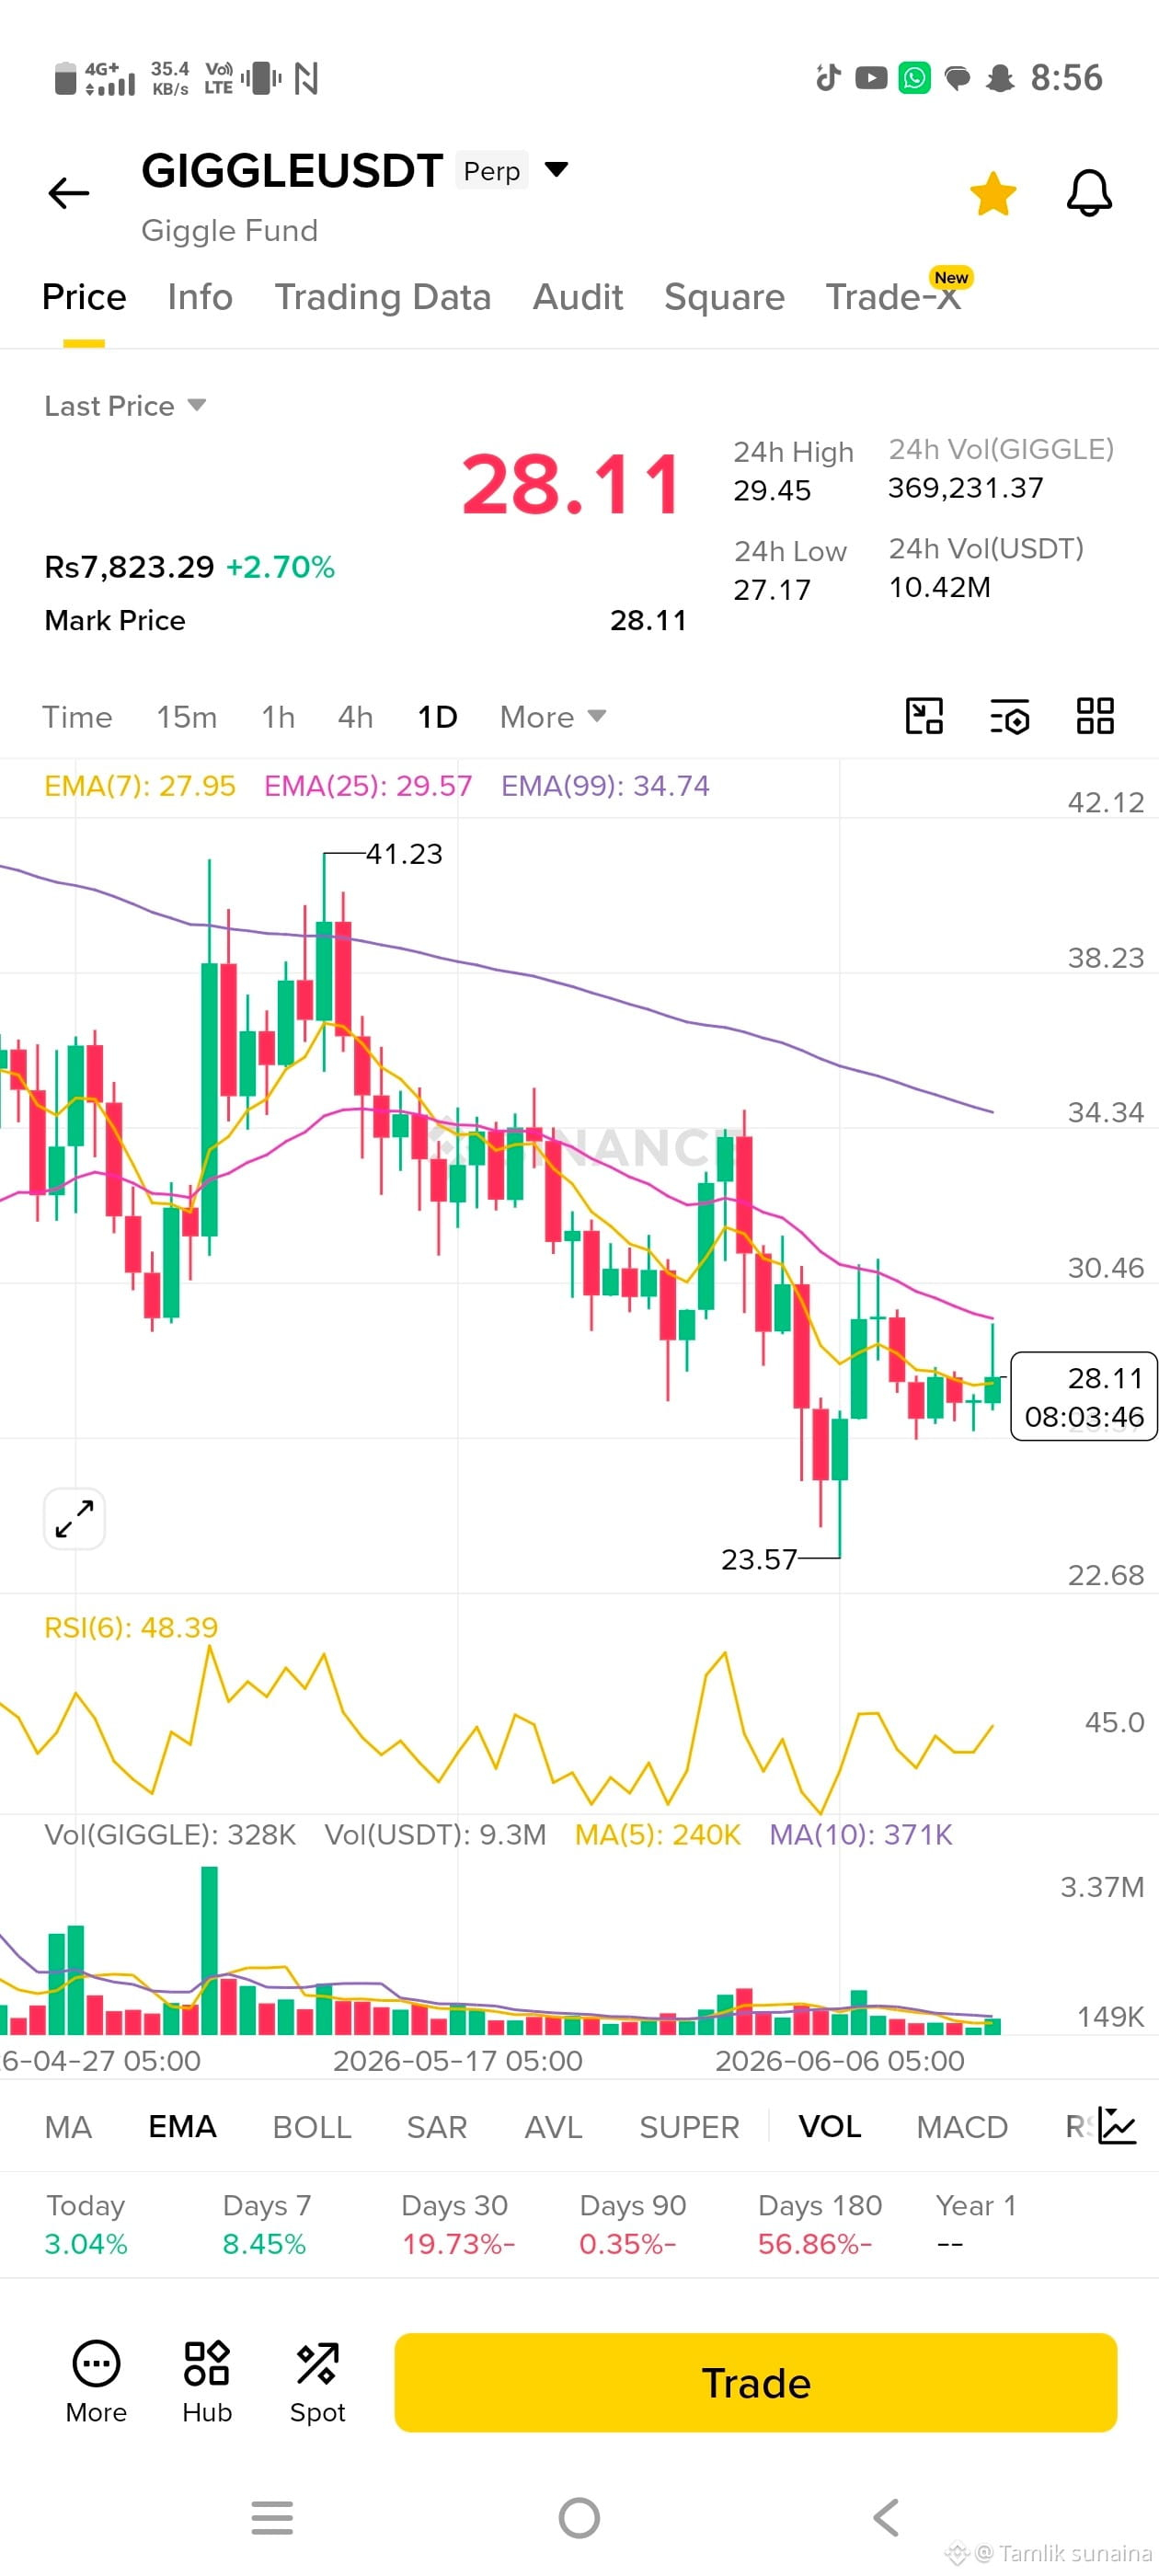Tap the EMA(7): 27.95 legend
This screenshot has height=2576, width=1159.
coord(140,786)
